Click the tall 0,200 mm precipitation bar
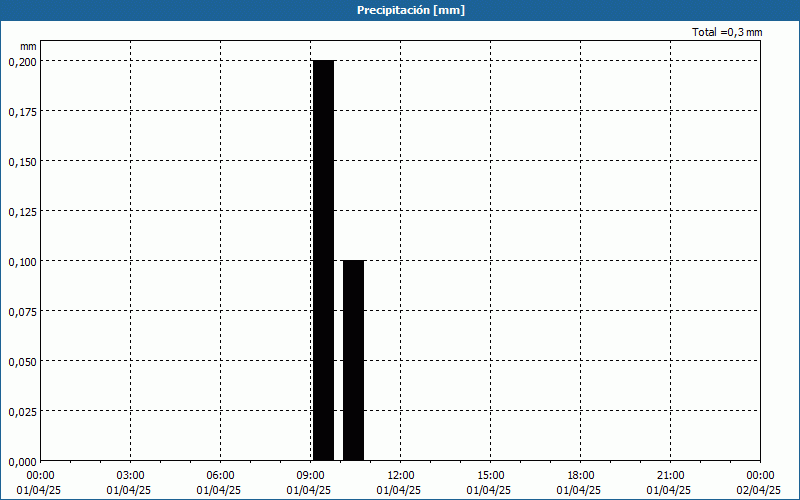 (323, 260)
